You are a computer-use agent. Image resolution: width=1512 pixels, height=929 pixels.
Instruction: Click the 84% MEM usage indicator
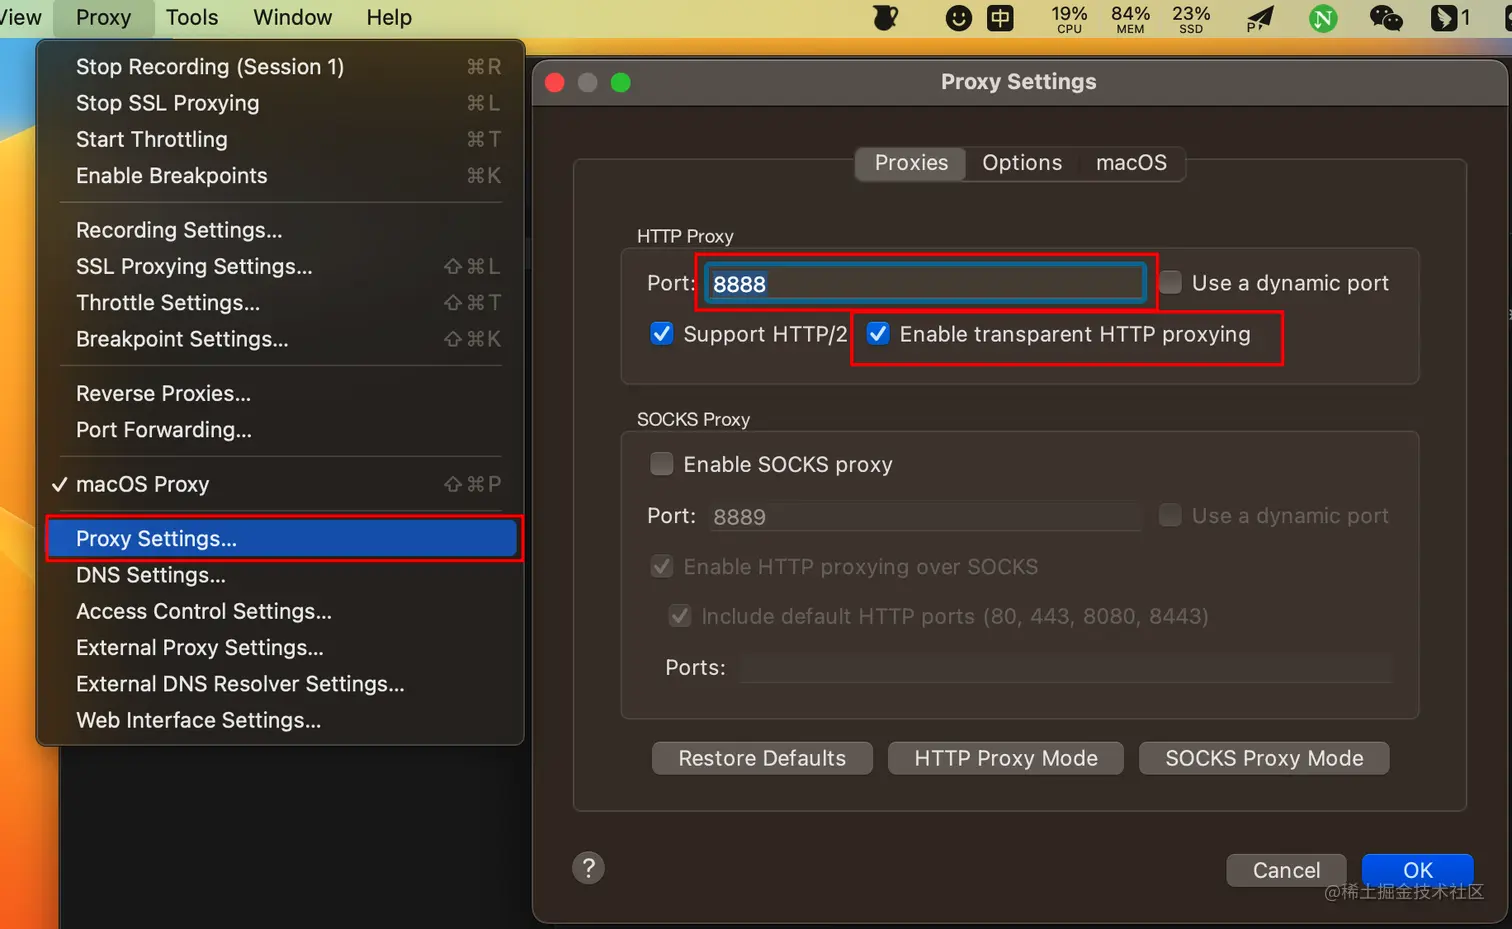click(1130, 18)
